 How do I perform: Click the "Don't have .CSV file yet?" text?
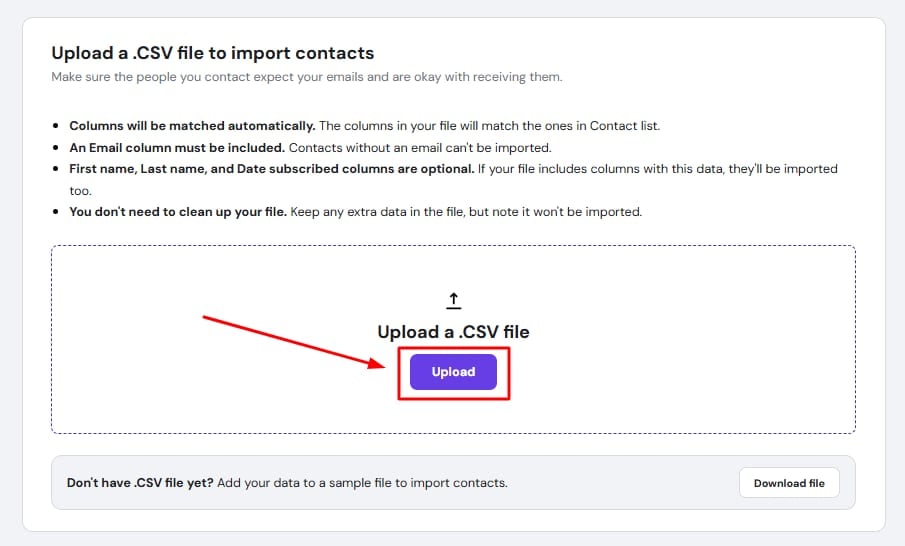[137, 483]
